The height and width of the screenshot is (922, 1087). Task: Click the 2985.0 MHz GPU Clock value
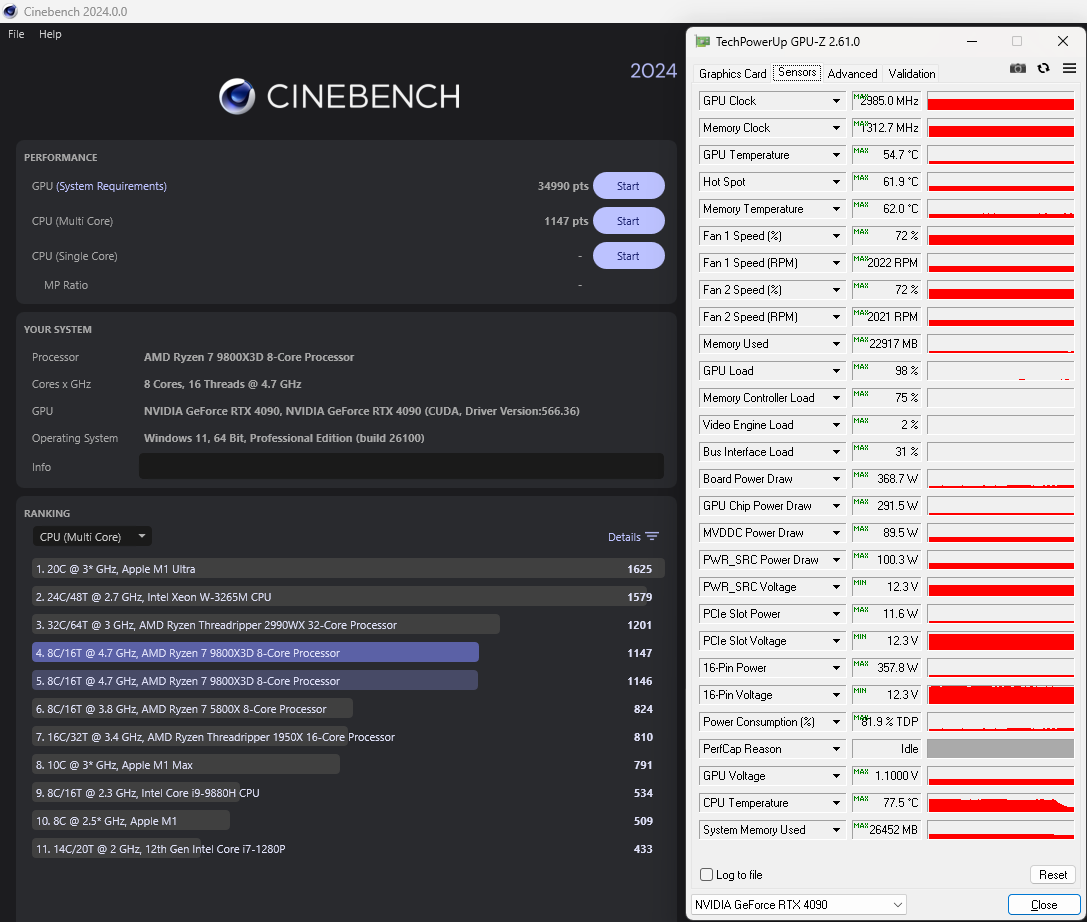(886, 101)
